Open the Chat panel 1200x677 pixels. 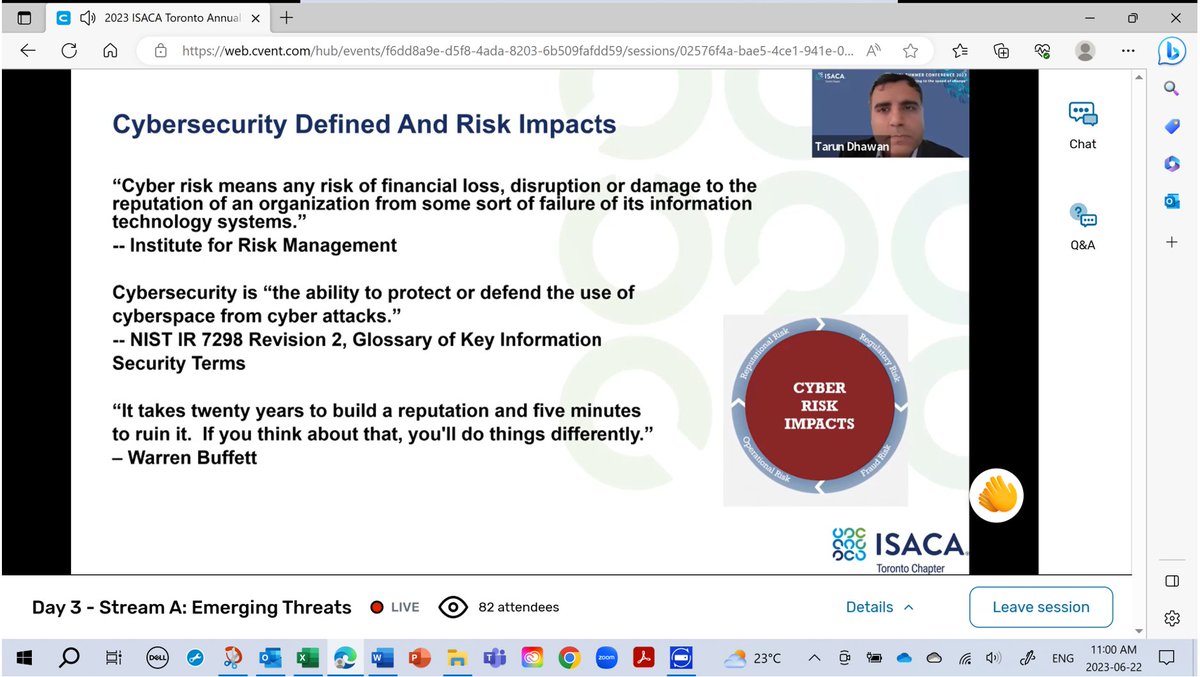tap(1082, 125)
